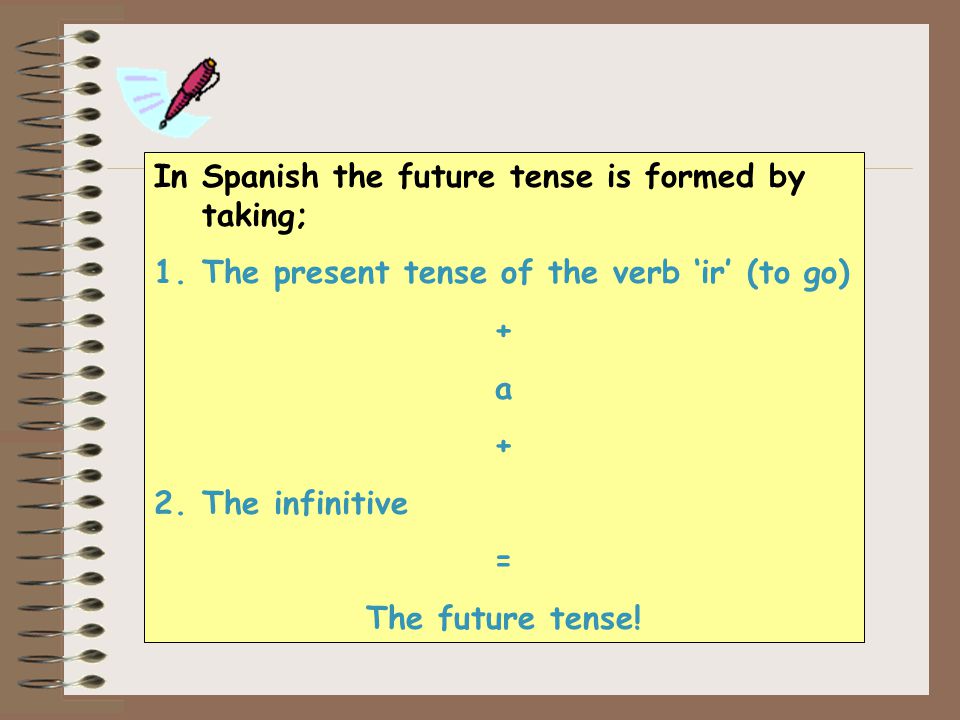The height and width of the screenshot is (720, 960).
Task: Click the word 'taking;' in the heading
Action: pos(254,216)
